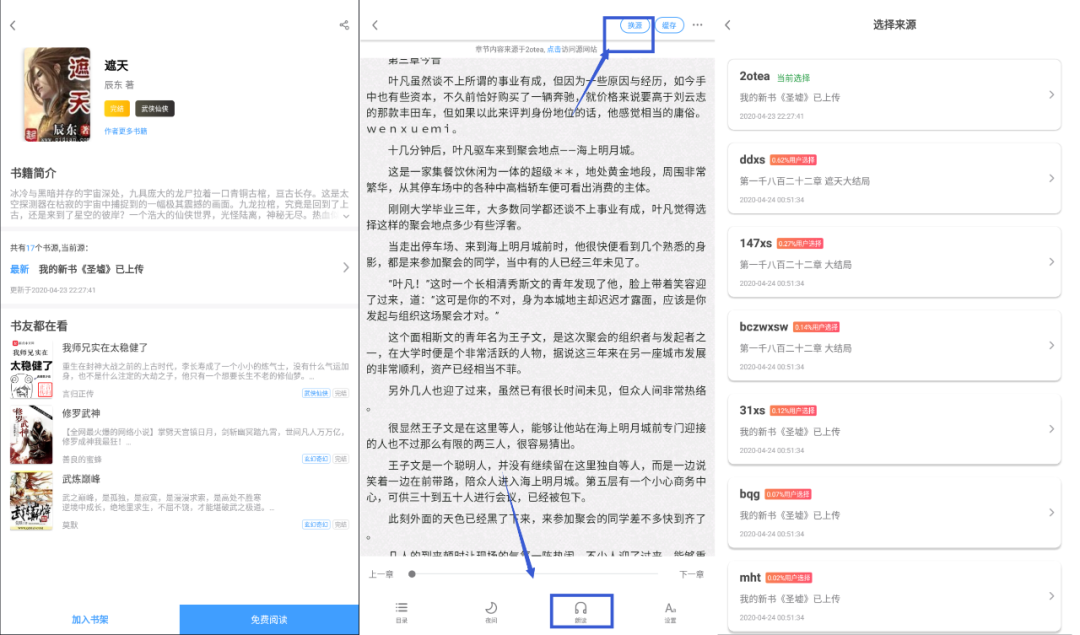Open the 遮天 book cover image
The height and width of the screenshot is (635, 1080).
click(x=57, y=94)
